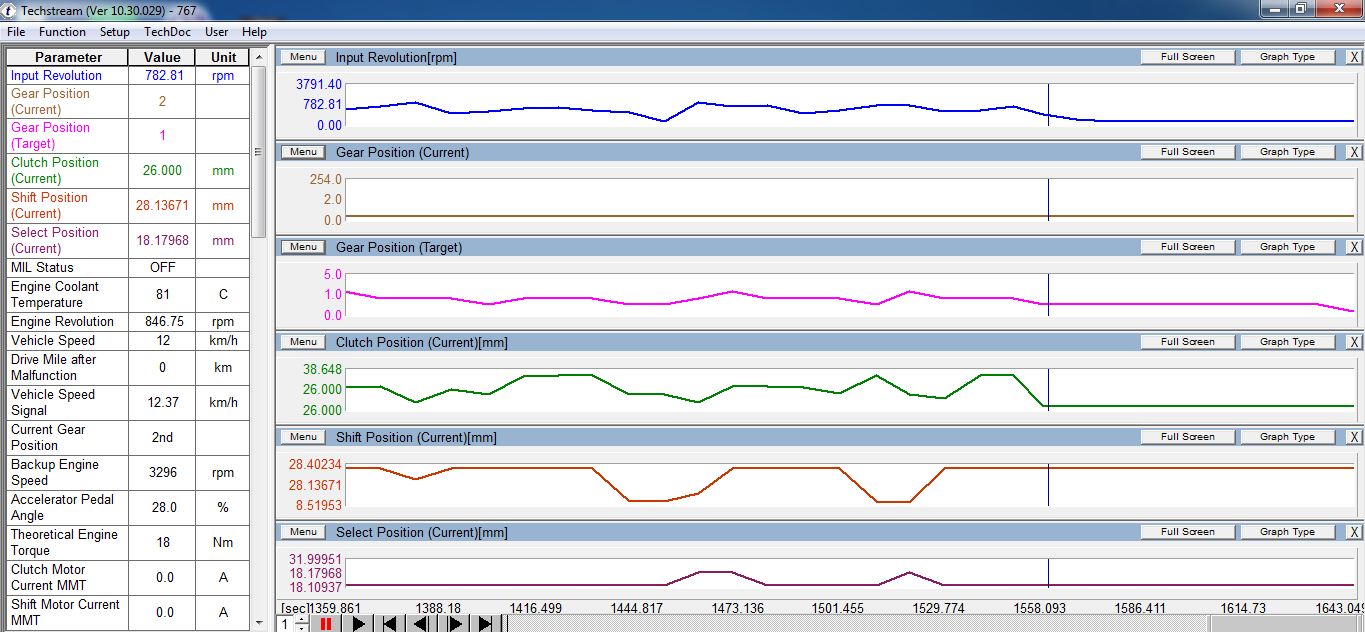The image size is (1365, 632).
Task: Increase the playback speed stepper value
Action: 302,620
